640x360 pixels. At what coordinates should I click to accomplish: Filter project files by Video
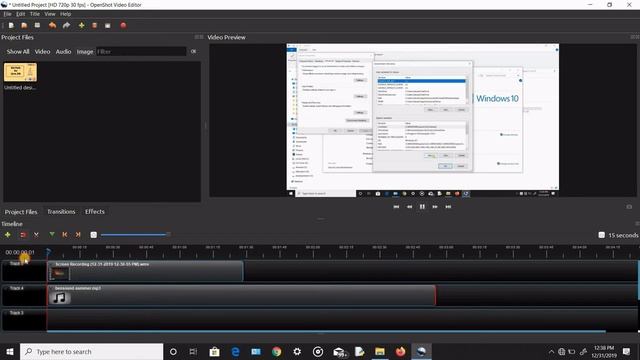click(42, 51)
